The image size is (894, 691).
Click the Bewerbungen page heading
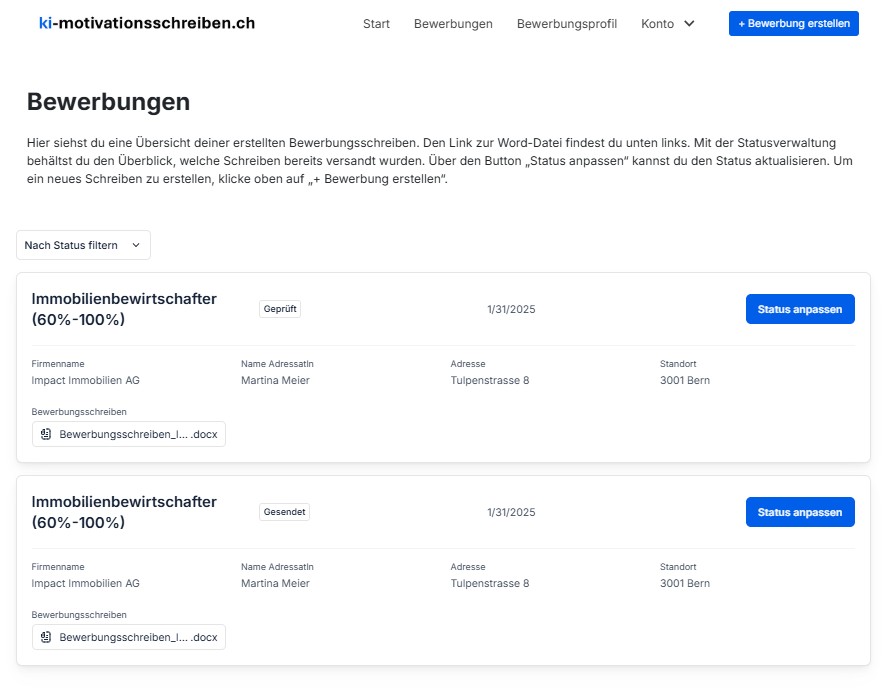tap(108, 101)
